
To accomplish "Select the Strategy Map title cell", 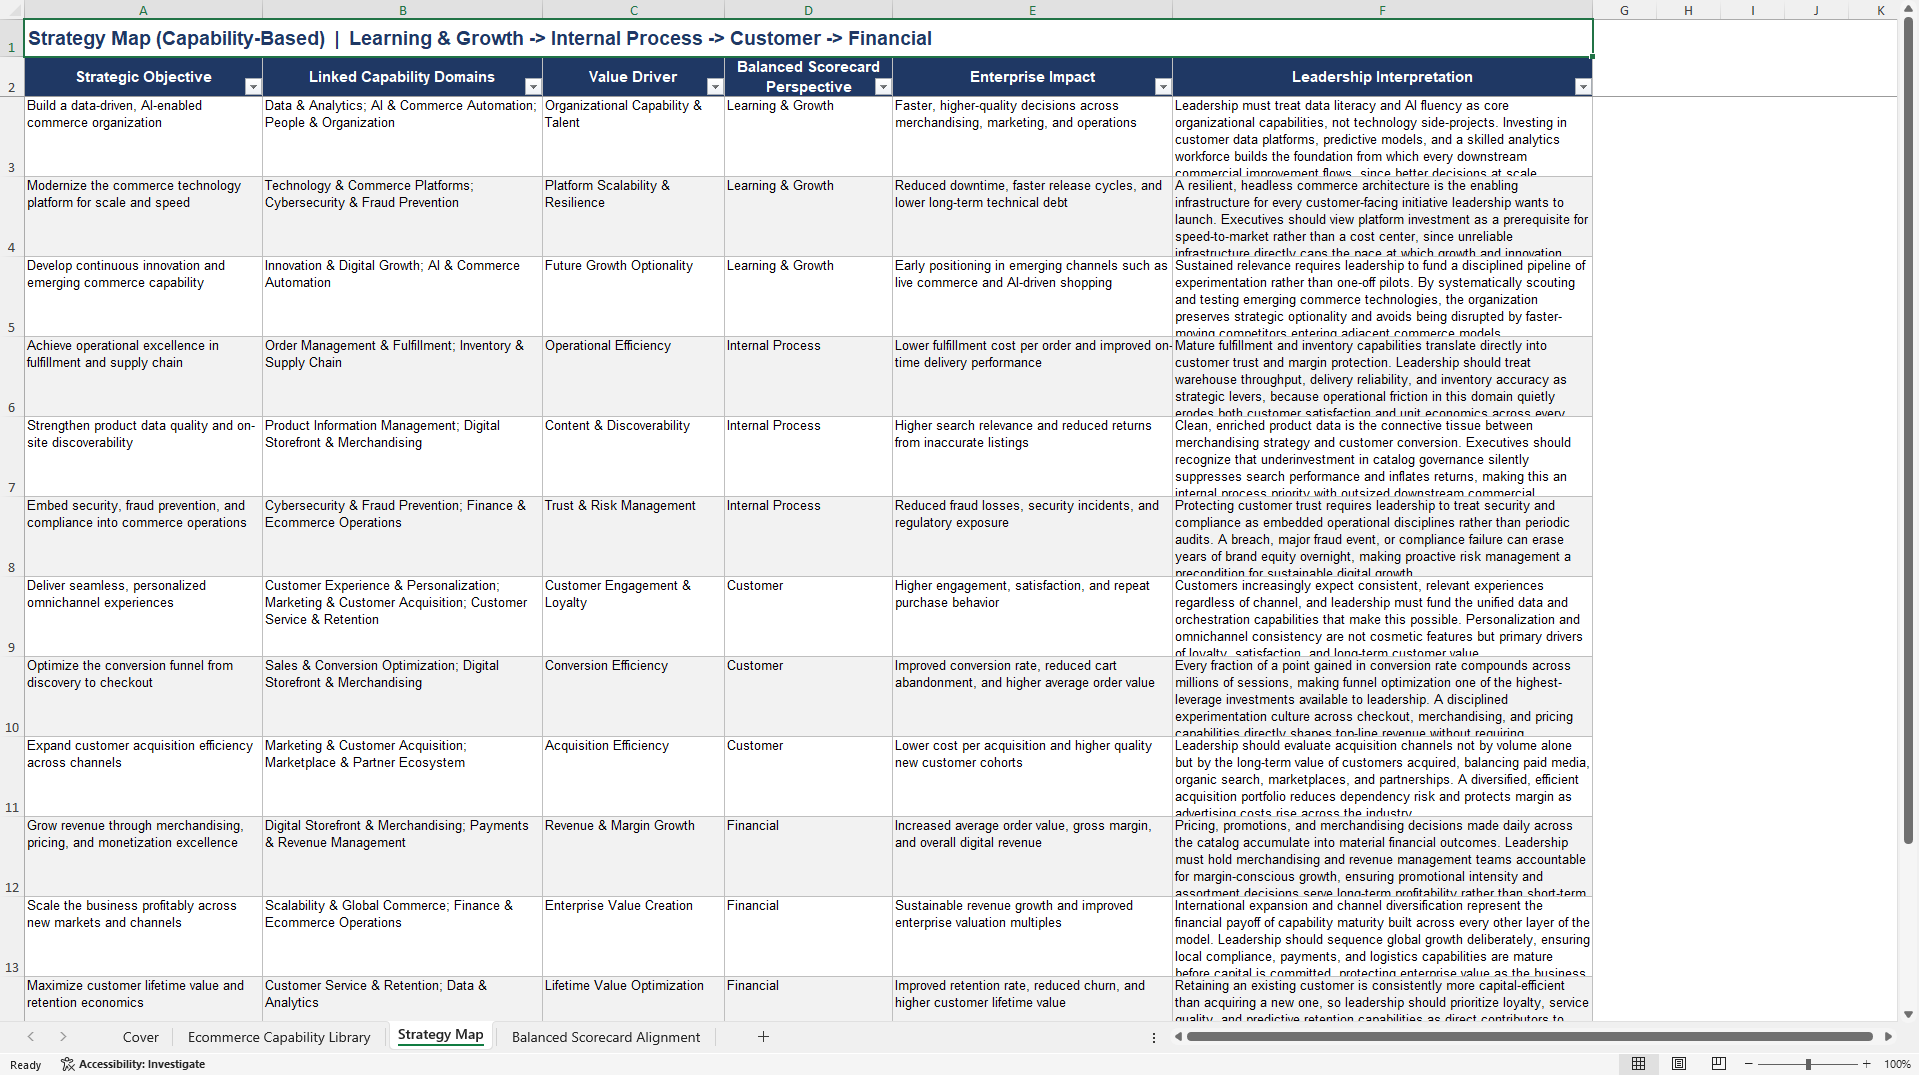I will coord(808,38).
